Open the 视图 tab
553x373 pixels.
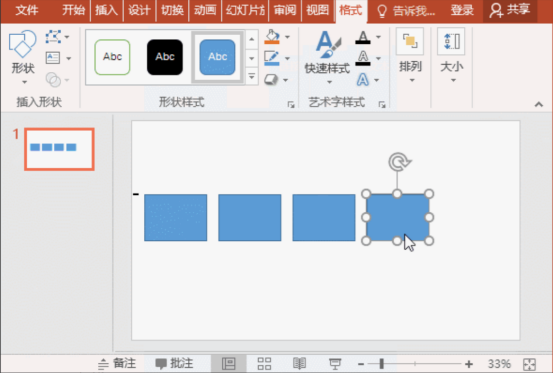pyautogui.click(x=317, y=10)
